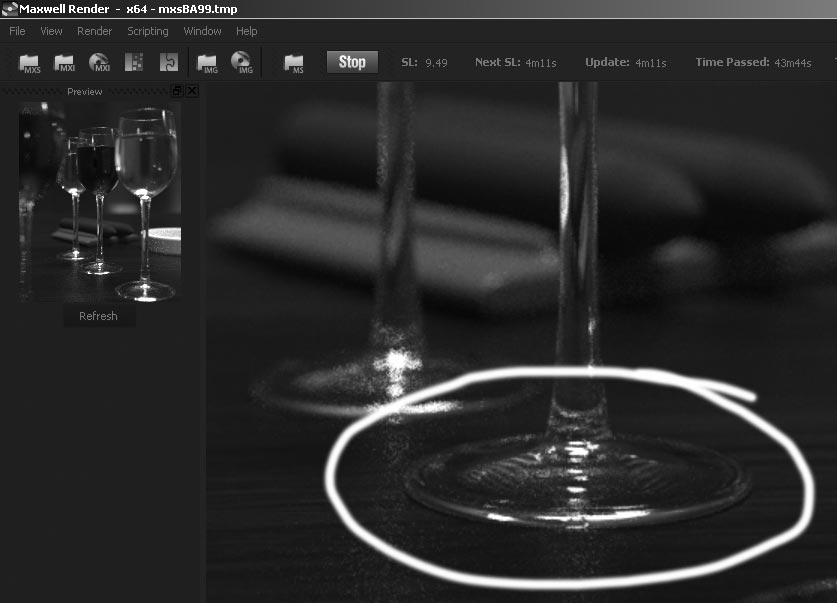Screen dimensions: 837x603
Task: Stop the render
Action: coord(352,62)
